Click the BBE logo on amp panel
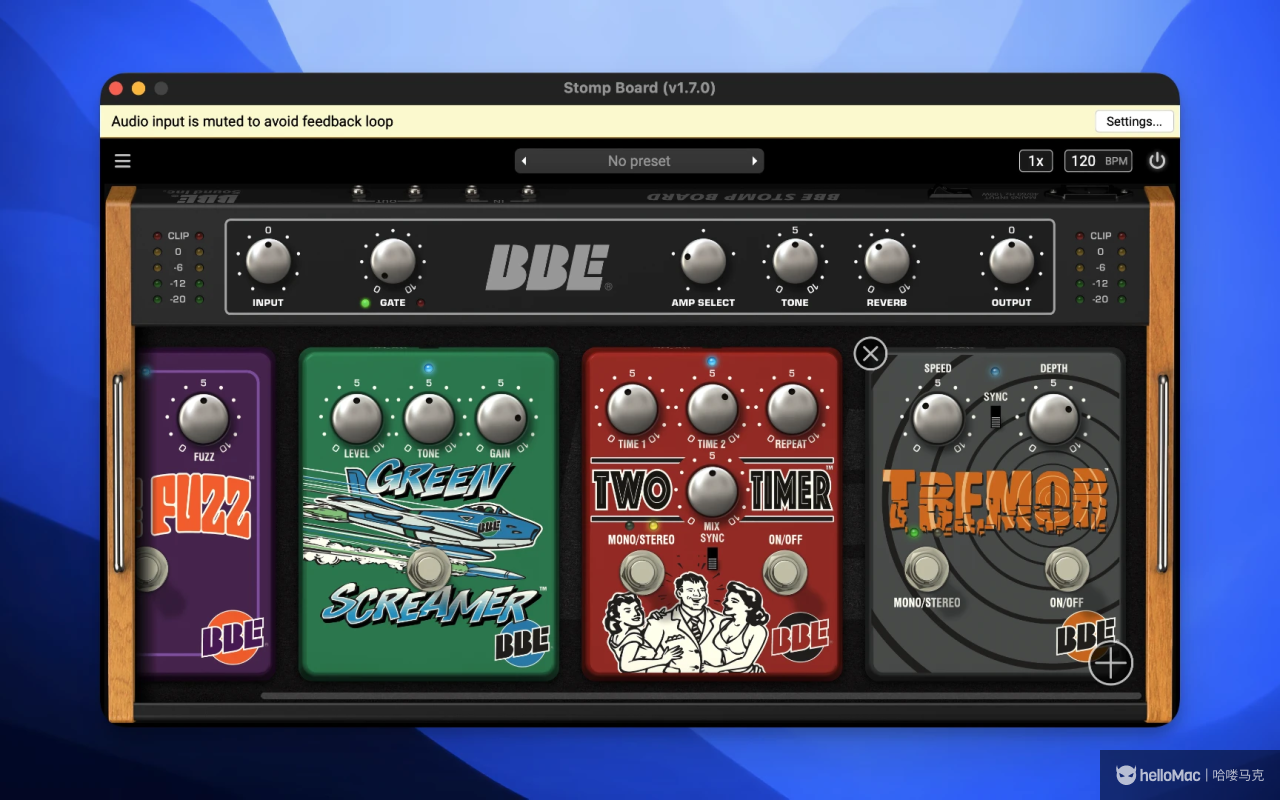This screenshot has height=800, width=1280. (x=548, y=268)
